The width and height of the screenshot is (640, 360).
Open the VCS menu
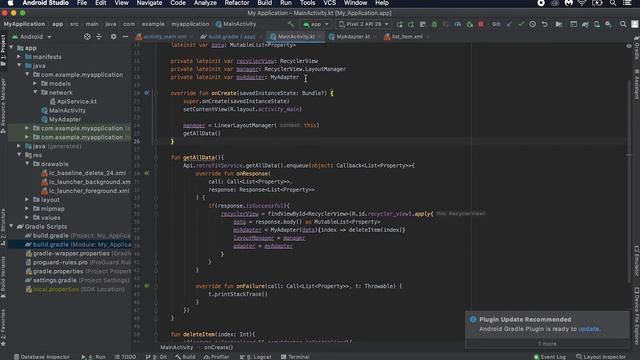(330, 3)
